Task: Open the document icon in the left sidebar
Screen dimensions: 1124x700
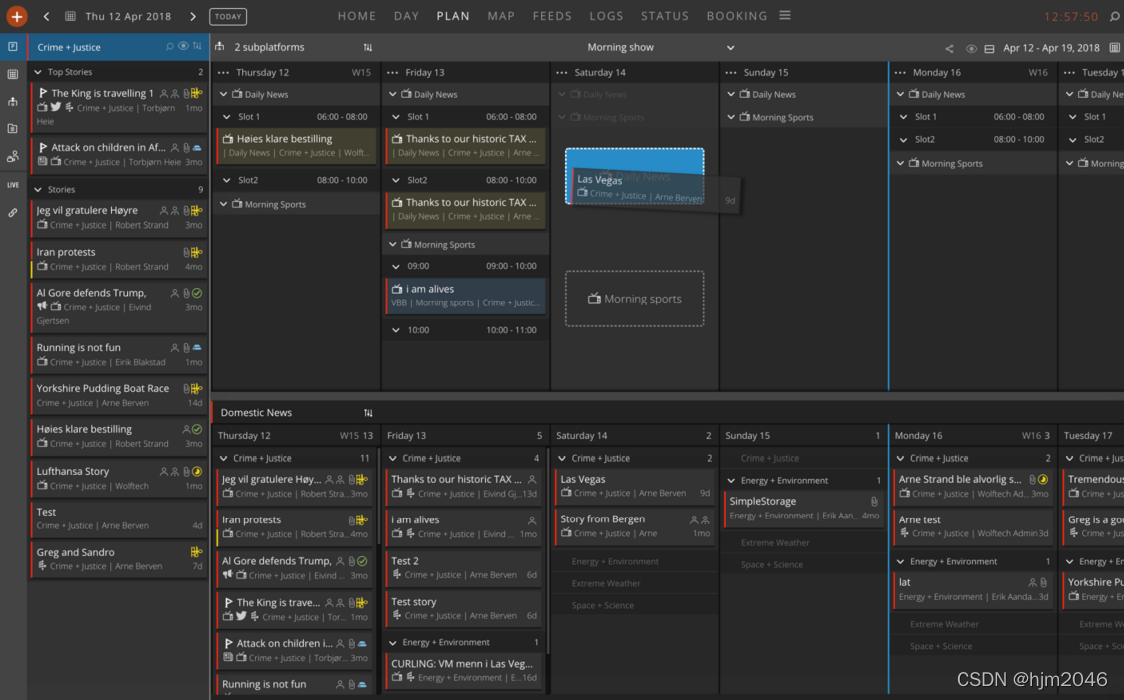Action: [x=13, y=128]
